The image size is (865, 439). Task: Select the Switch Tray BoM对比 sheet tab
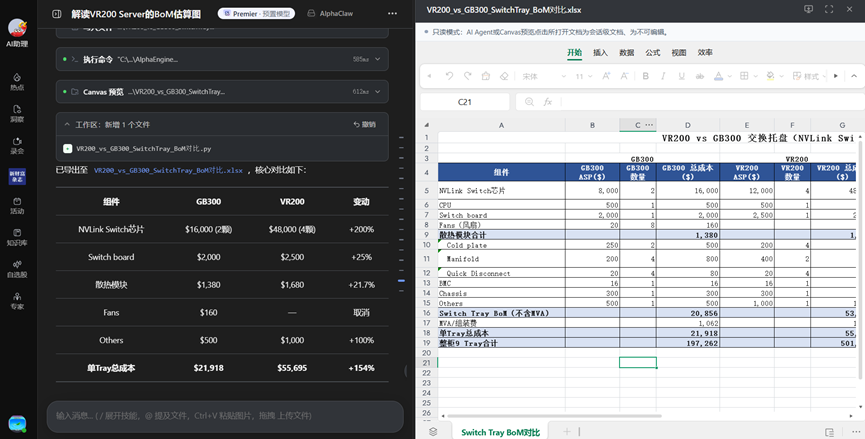(500, 432)
